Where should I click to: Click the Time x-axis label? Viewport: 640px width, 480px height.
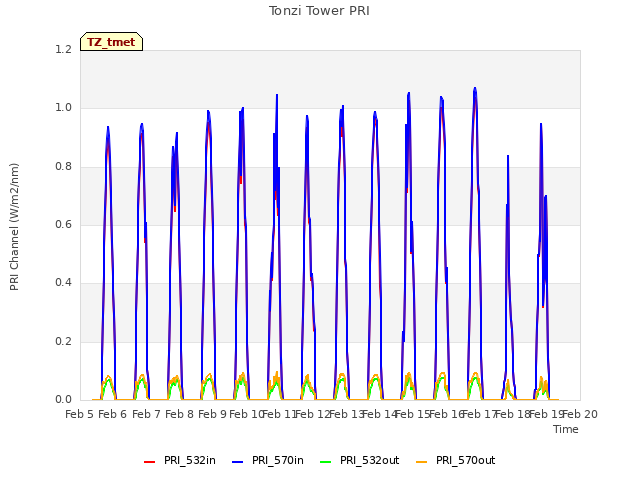(566, 429)
